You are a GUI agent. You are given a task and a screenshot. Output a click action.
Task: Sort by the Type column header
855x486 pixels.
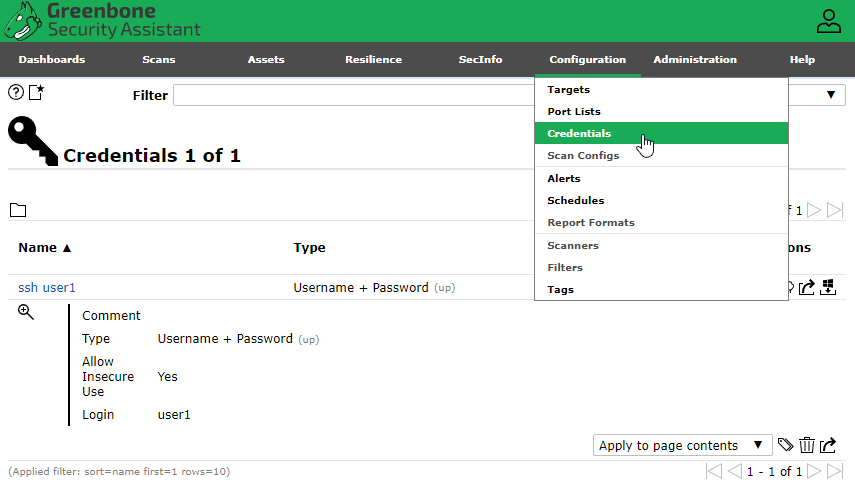(309, 248)
